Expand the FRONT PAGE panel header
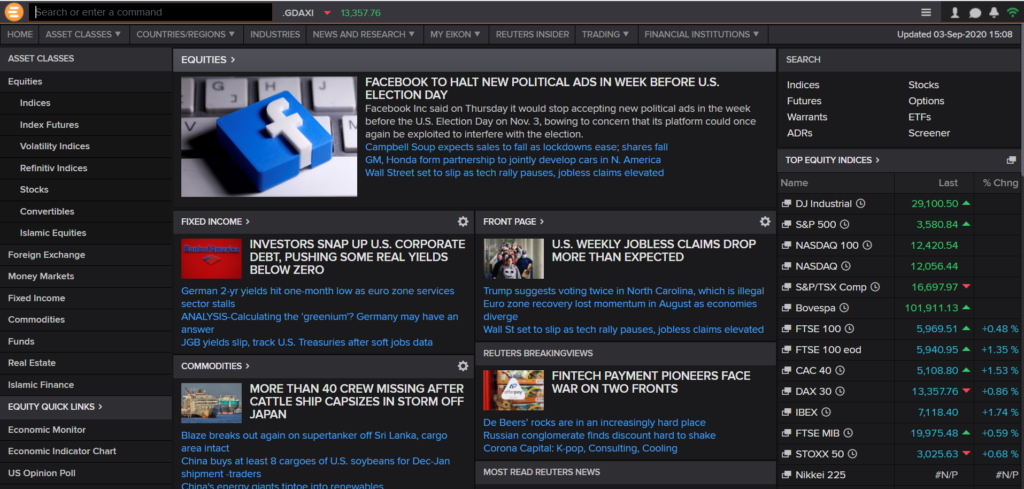 513,222
